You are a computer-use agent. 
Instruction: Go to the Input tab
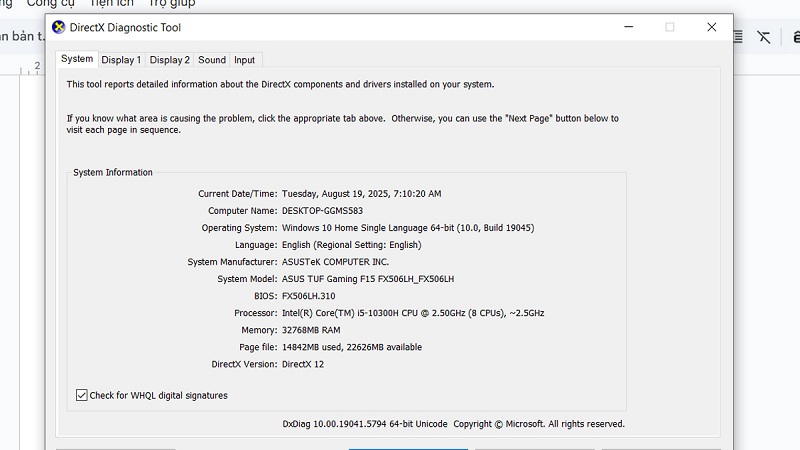244,60
